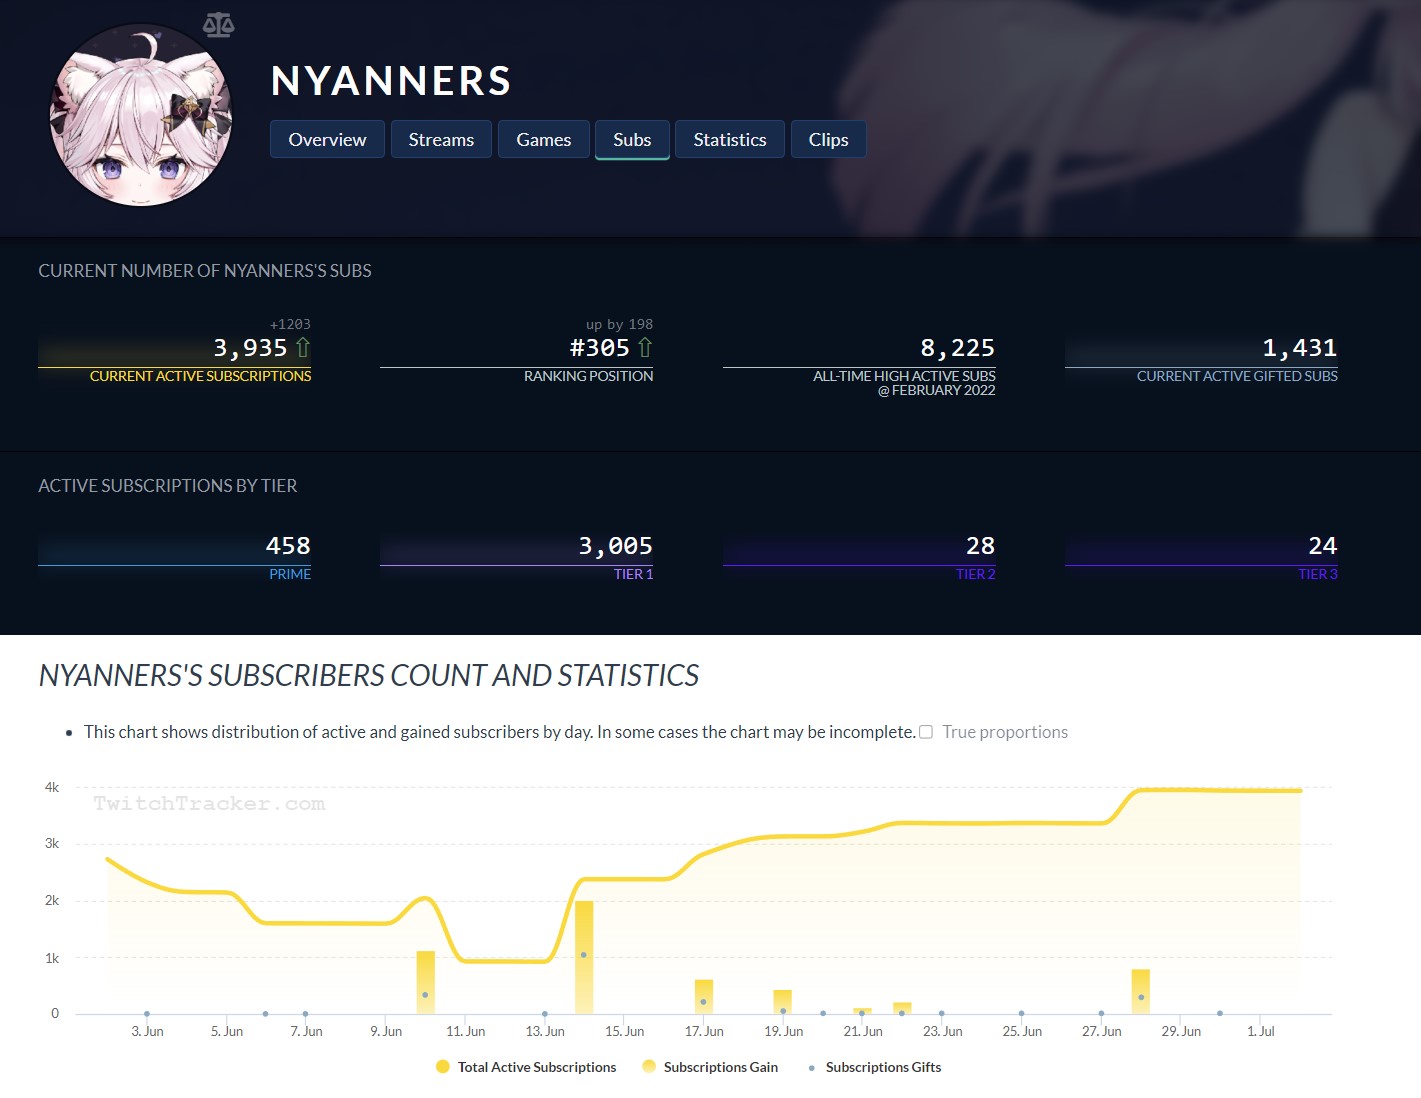This screenshot has width=1421, height=1098.
Task: Click the 'ACTIVE SUBSCRIPTIONS BY TIER' heading
Action: [x=168, y=486]
